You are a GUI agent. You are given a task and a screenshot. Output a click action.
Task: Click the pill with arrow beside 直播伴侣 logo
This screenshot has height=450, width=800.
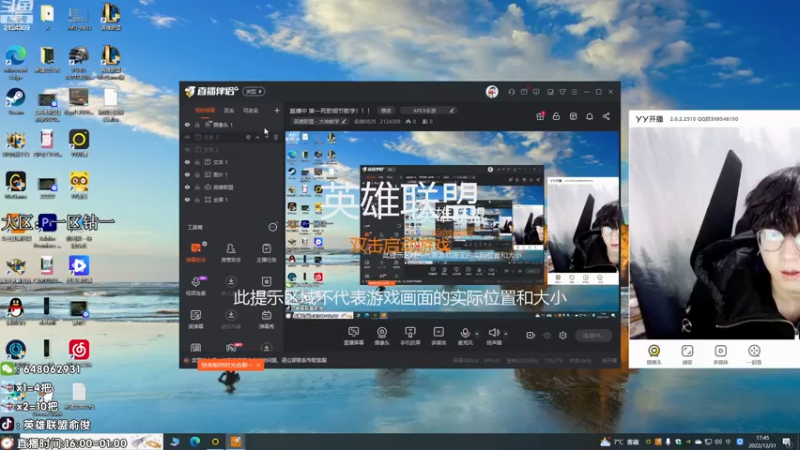coord(254,92)
